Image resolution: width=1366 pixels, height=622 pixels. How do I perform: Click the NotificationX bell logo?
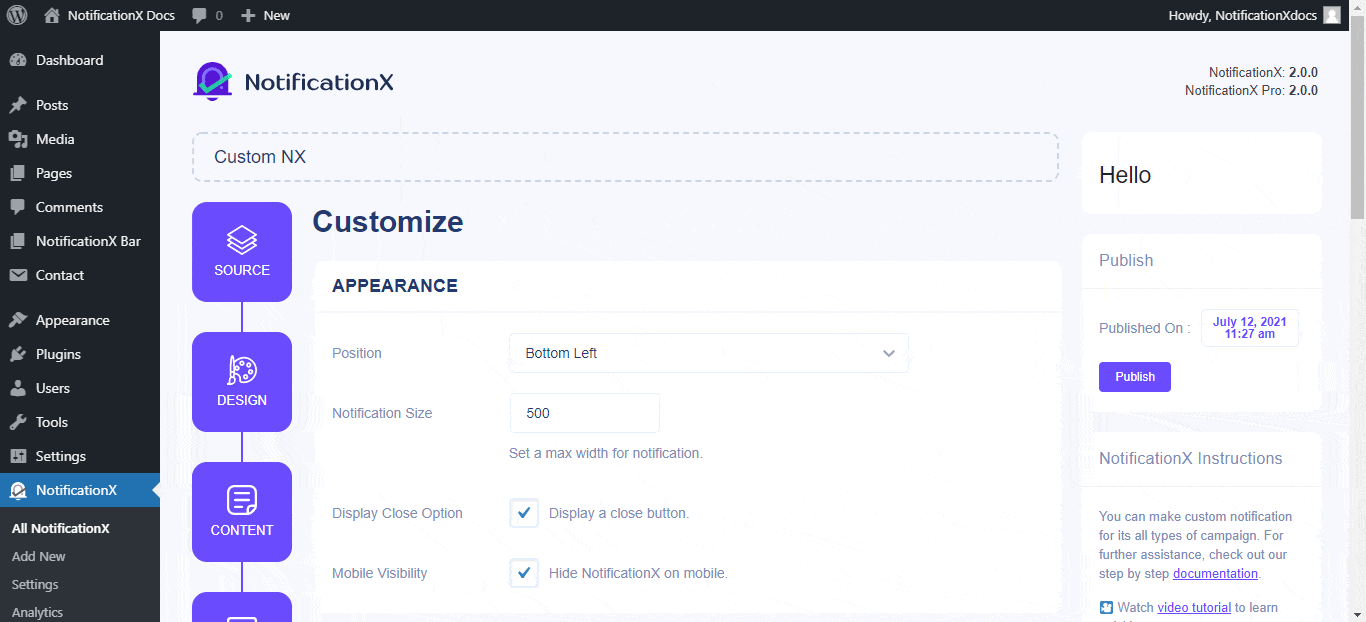[x=212, y=82]
